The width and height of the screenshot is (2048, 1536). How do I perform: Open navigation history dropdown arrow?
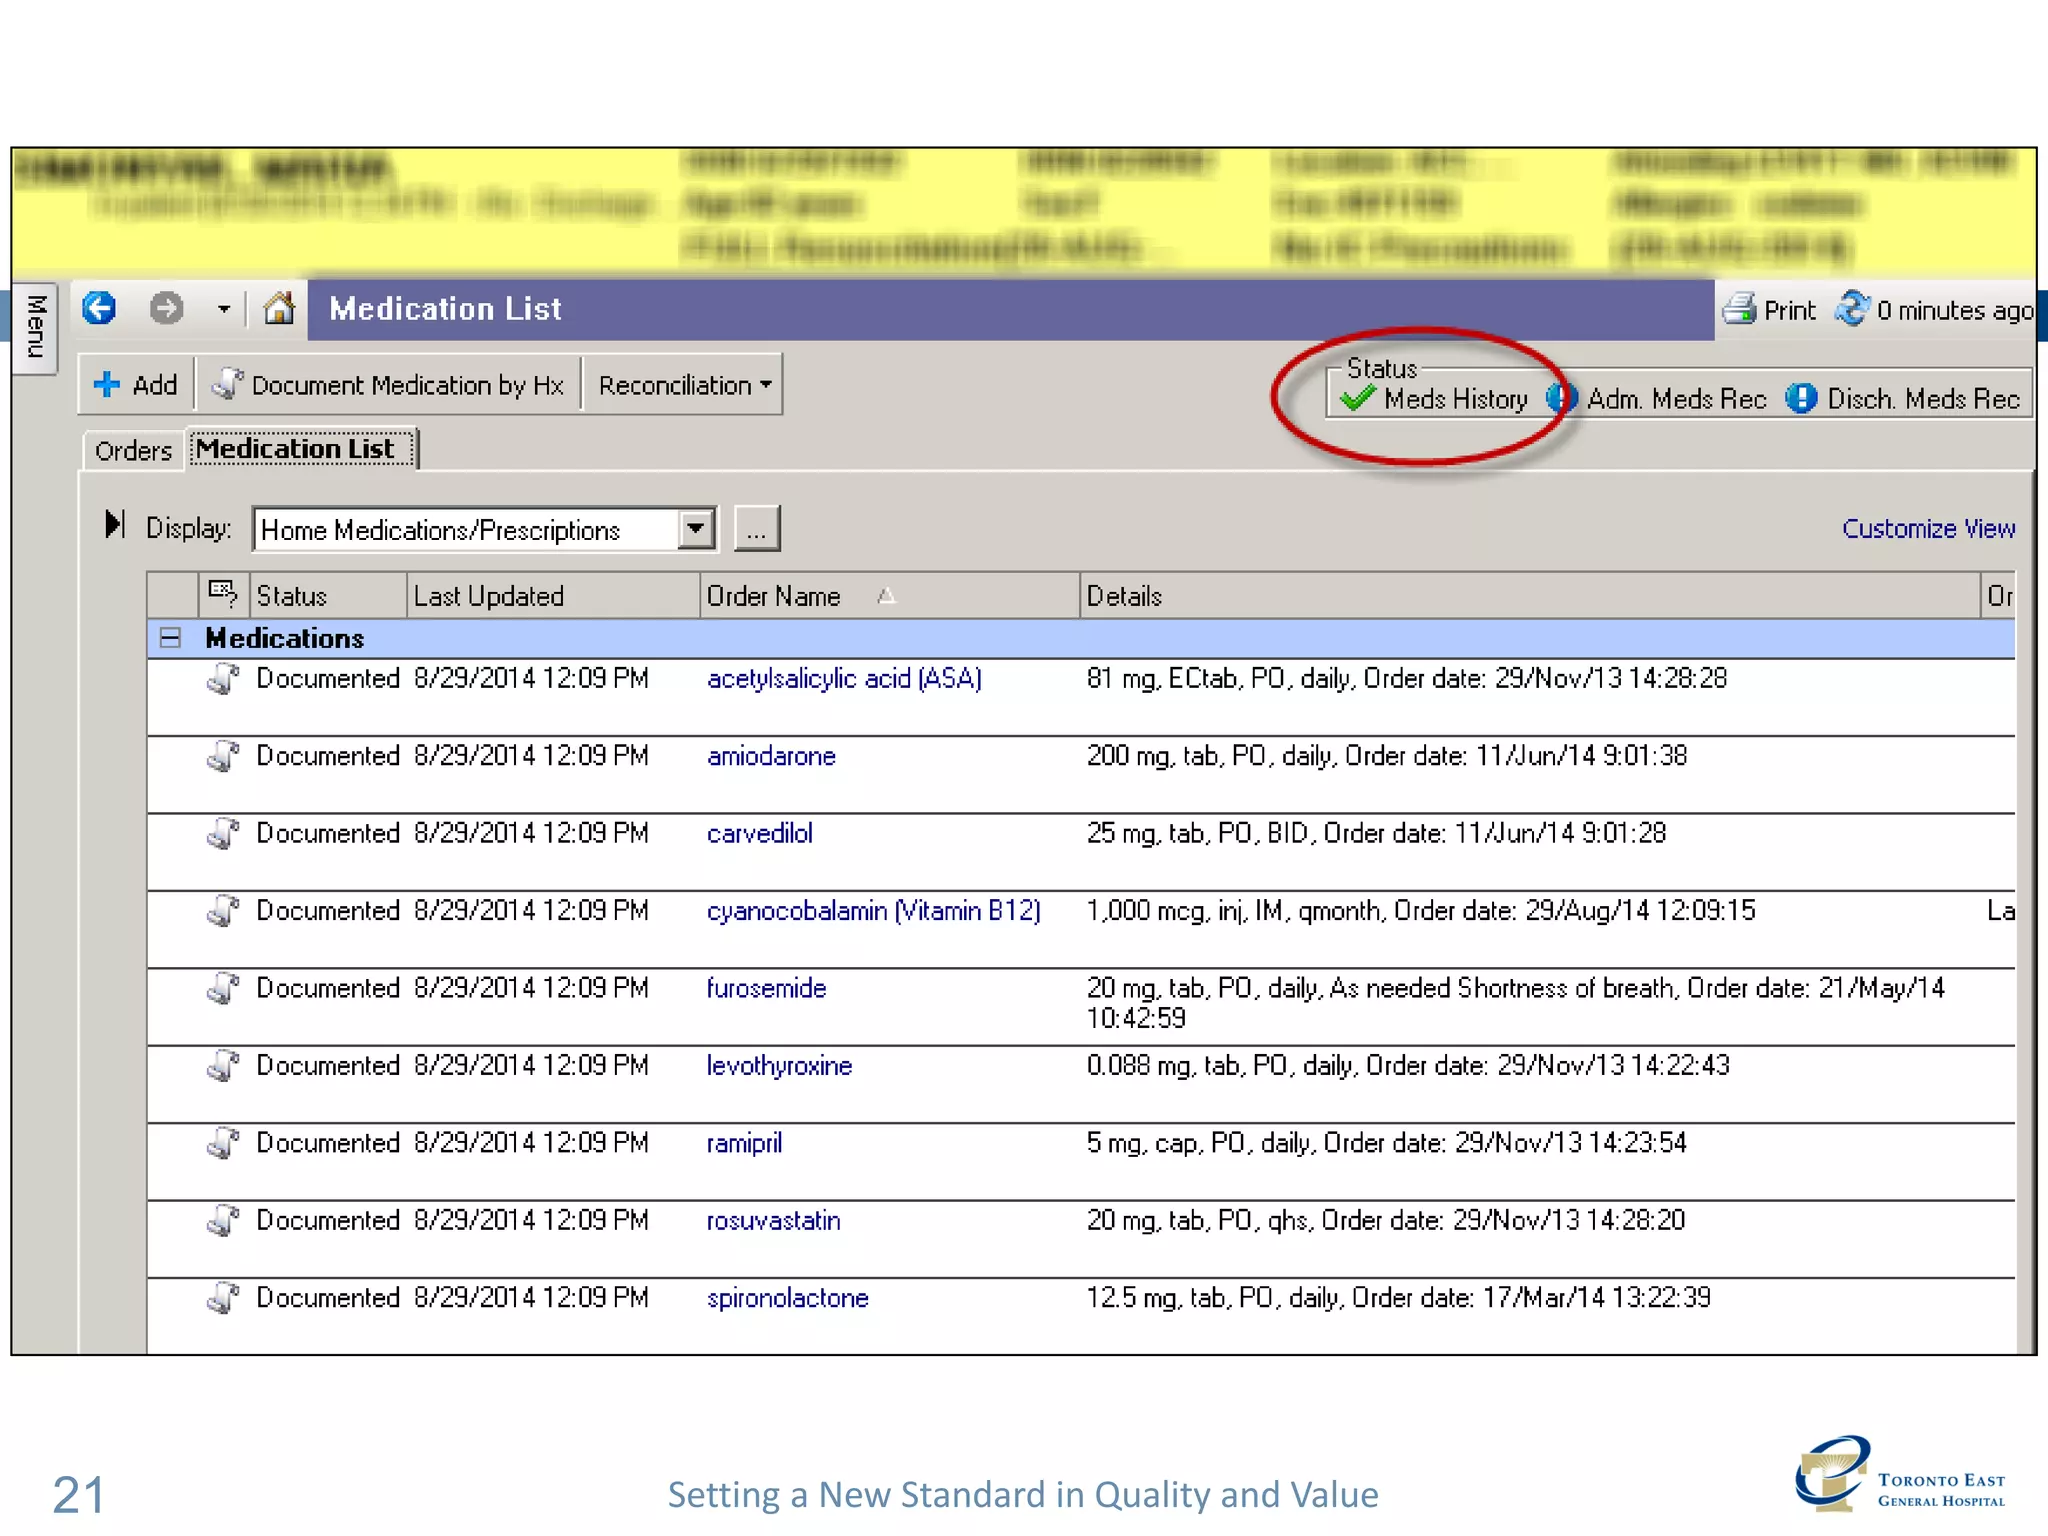point(224,309)
